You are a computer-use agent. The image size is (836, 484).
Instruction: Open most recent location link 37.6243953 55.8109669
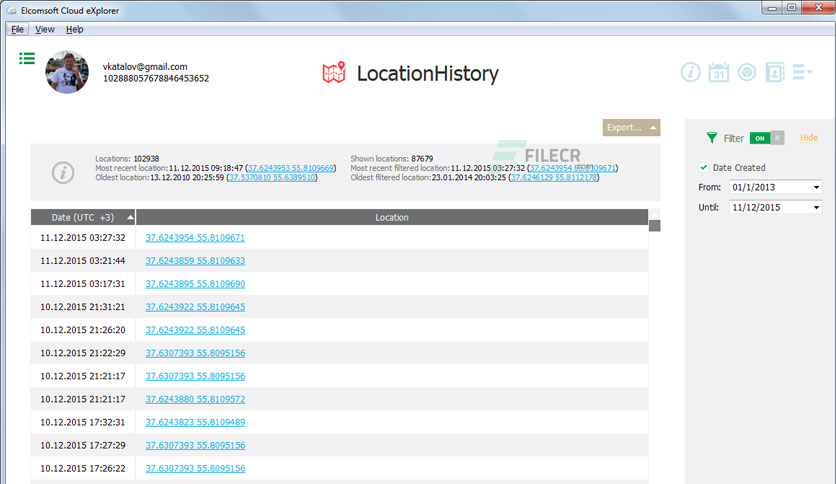[291, 168]
